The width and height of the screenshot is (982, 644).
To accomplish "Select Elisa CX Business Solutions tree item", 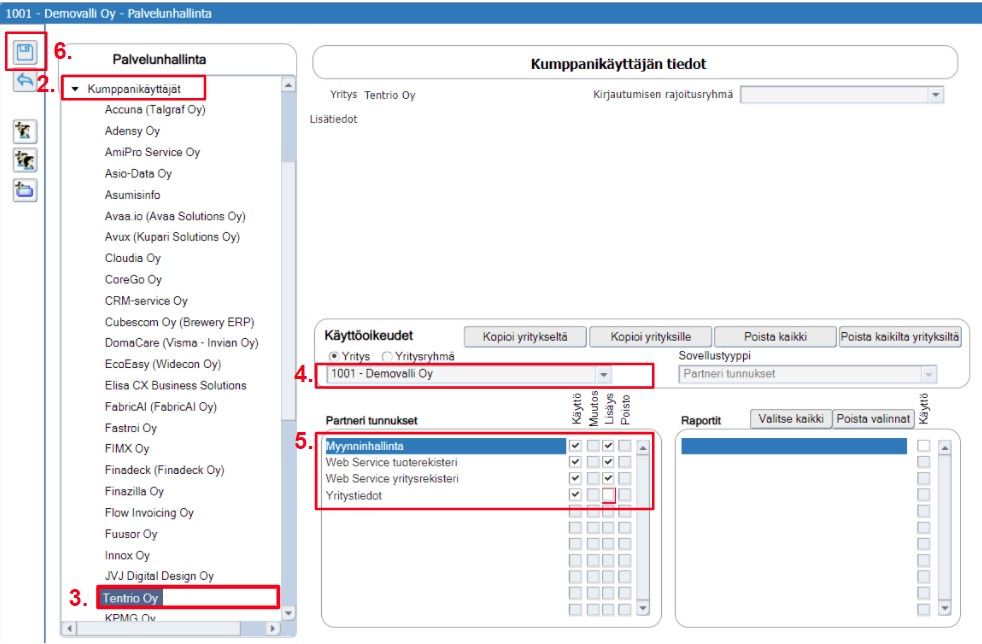I will point(175,385).
